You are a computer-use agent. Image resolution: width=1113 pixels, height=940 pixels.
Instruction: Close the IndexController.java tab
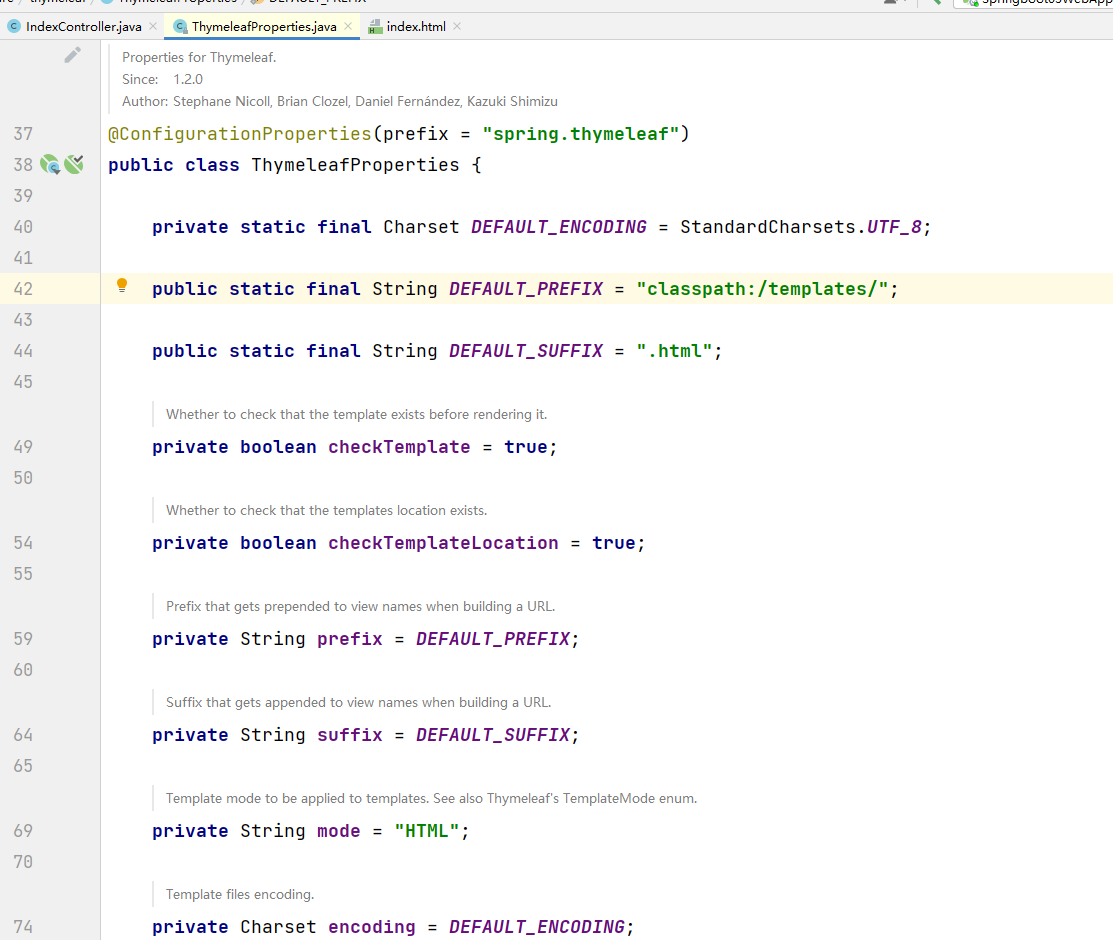point(153,26)
